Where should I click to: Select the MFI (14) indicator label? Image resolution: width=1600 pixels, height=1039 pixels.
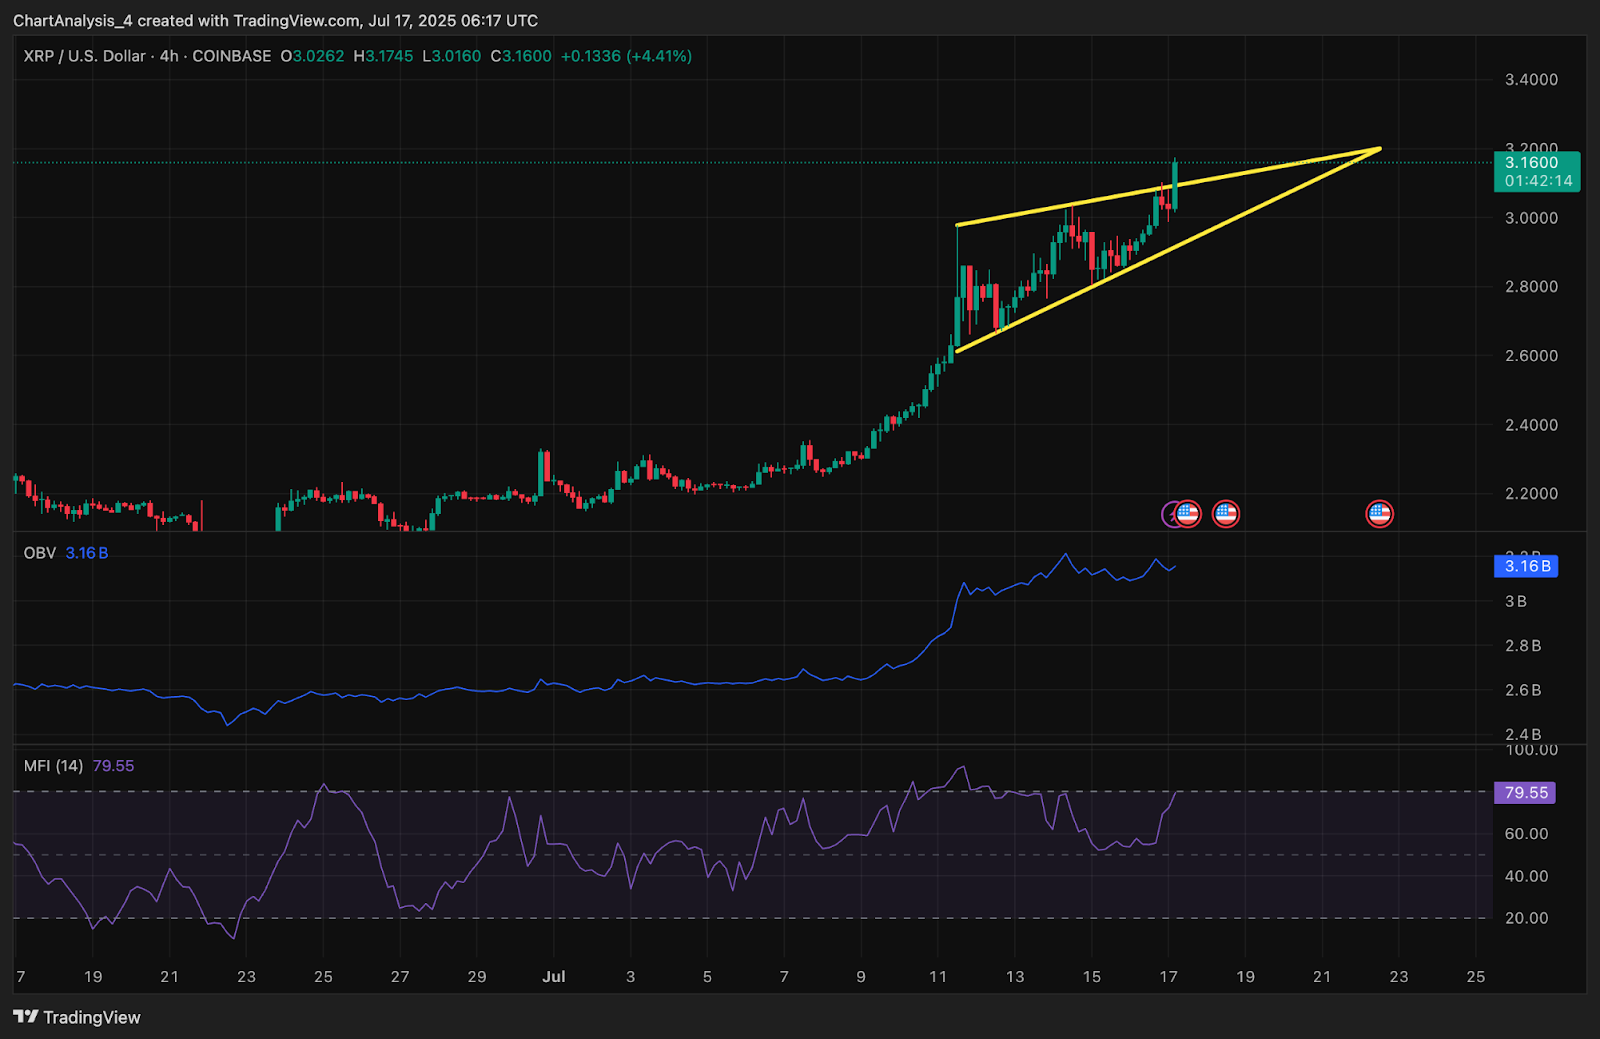(x=54, y=766)
